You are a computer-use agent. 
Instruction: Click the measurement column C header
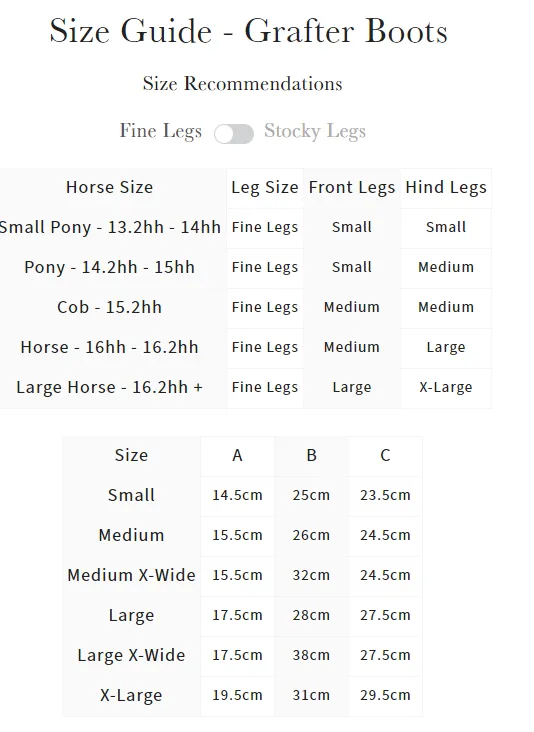click(x=385, y=455)
